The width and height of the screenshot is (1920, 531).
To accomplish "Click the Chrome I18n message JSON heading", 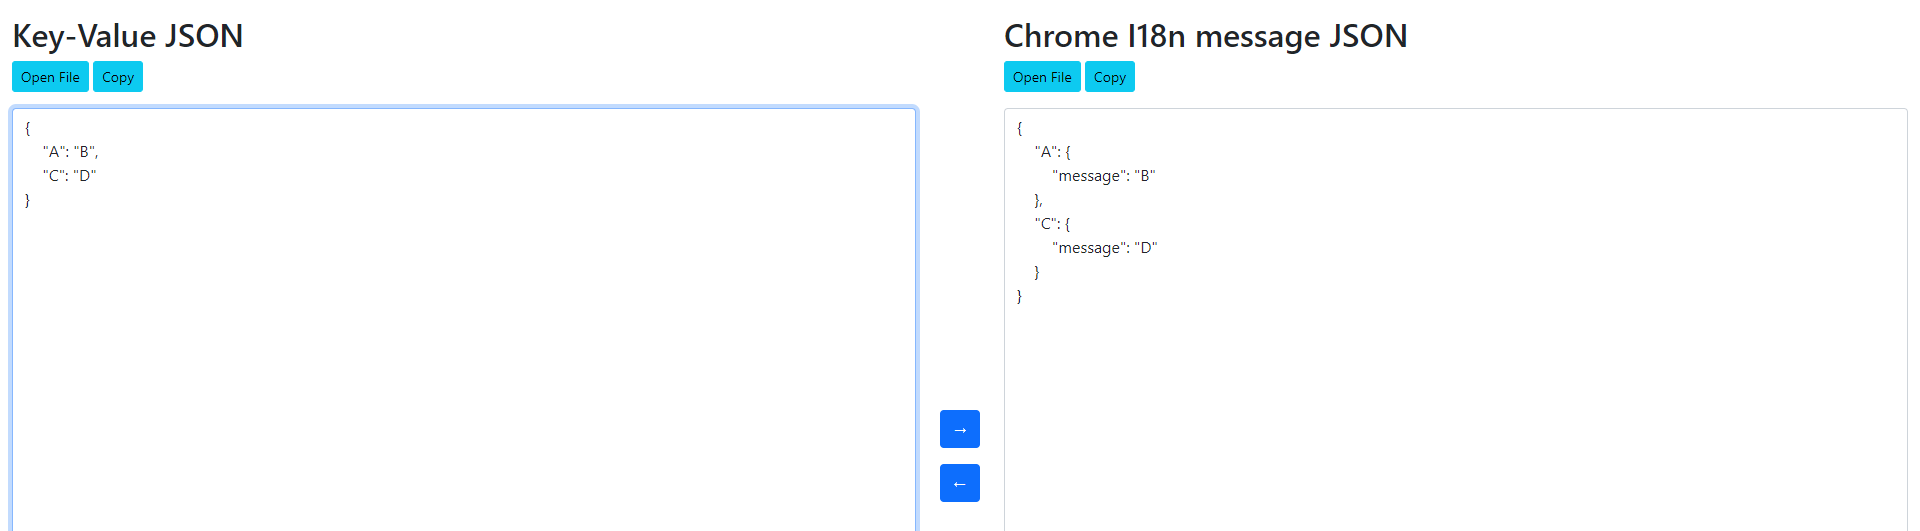I will pos(1206,36).
